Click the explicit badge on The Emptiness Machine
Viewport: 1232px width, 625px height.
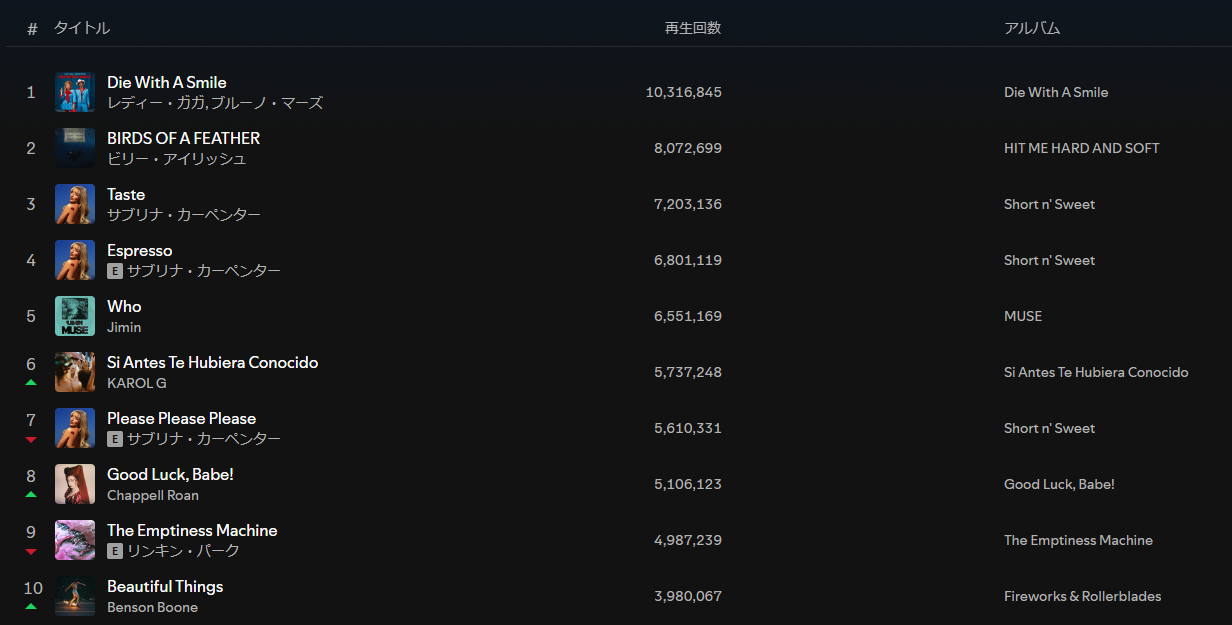(115, 551)
